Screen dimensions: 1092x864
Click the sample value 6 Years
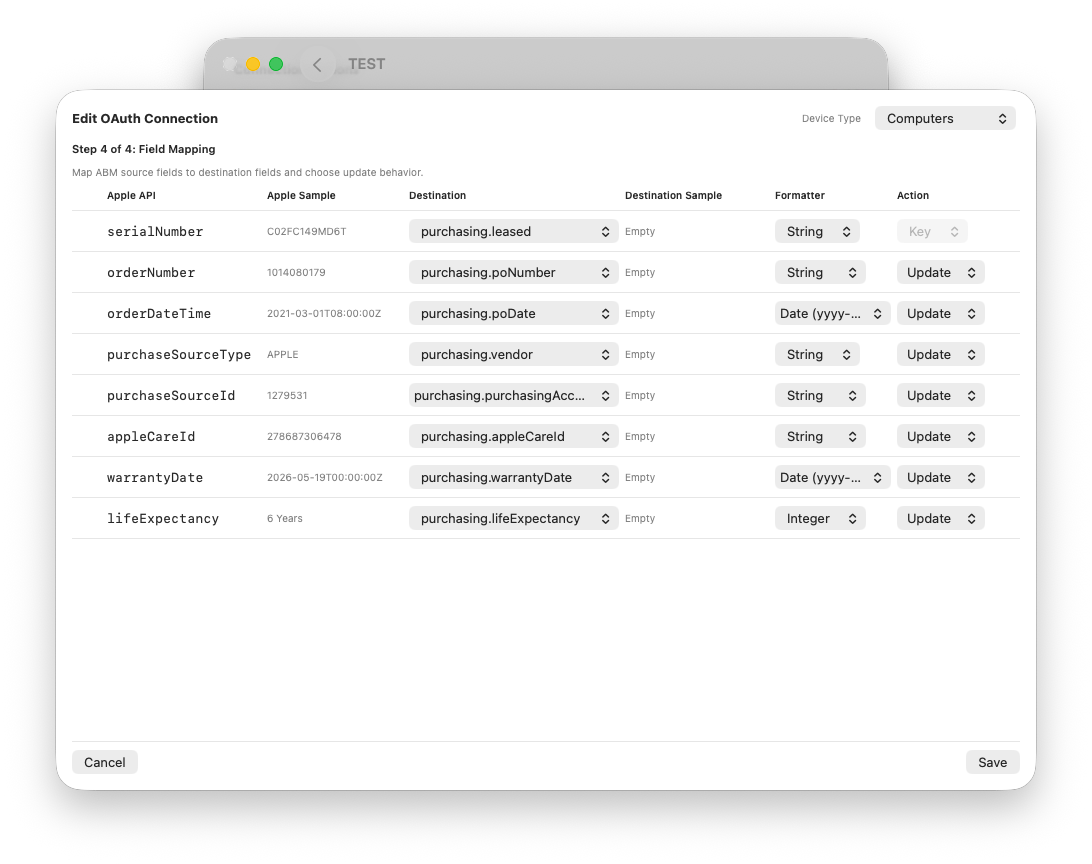coord(285,519)
